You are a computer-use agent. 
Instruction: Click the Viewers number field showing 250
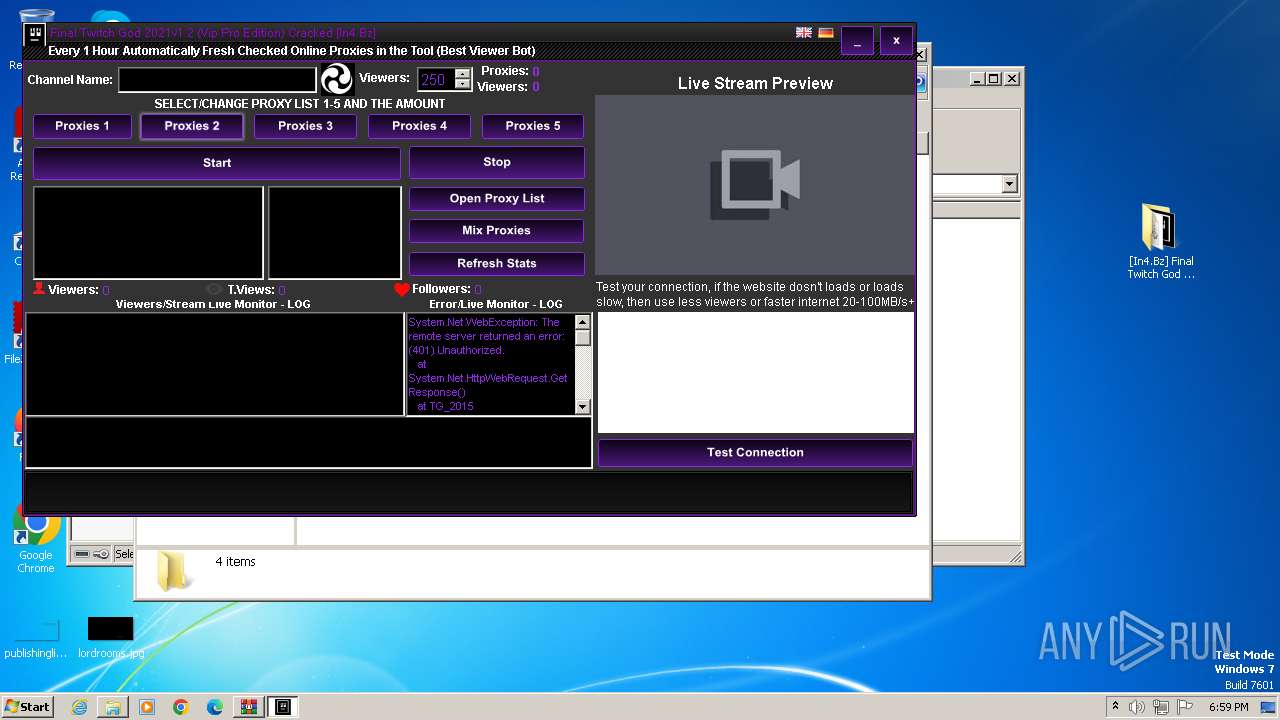(x=436, y=79)
